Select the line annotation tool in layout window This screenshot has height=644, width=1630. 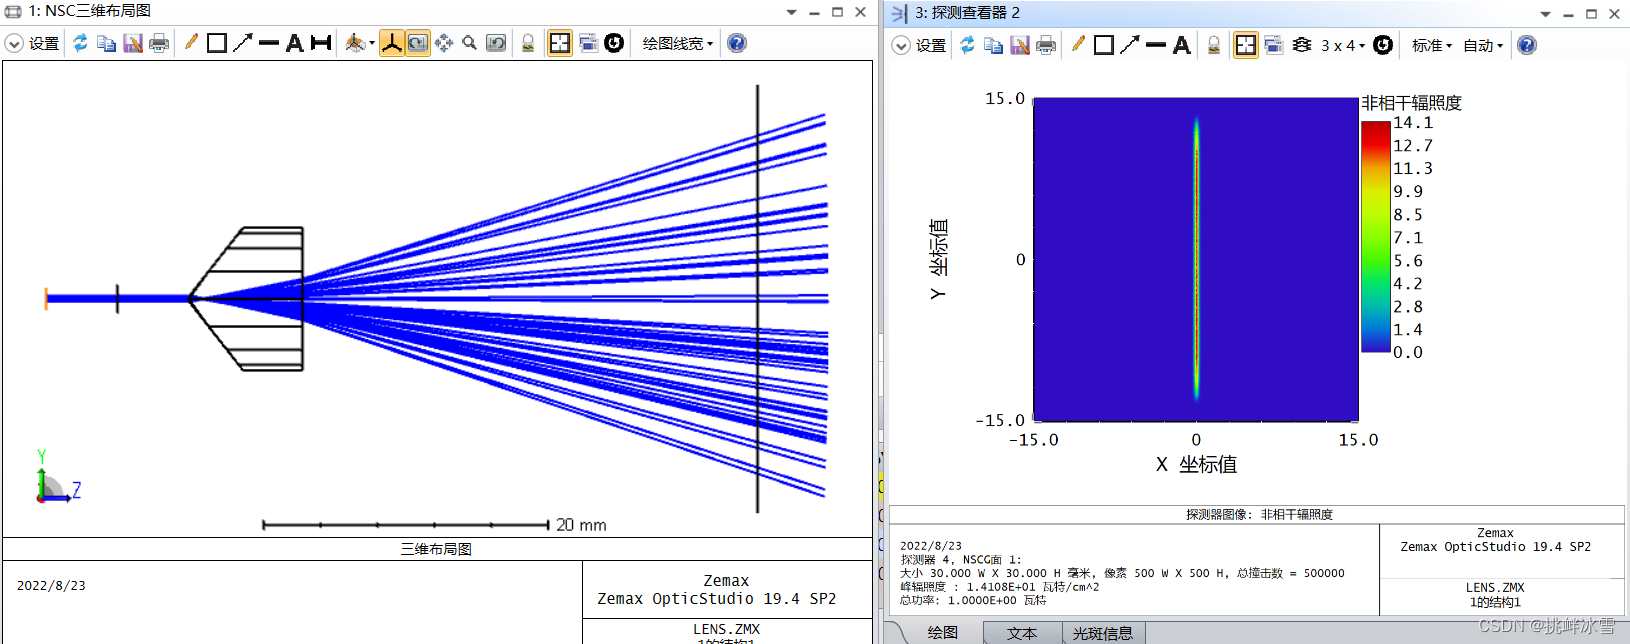(268, 43)
